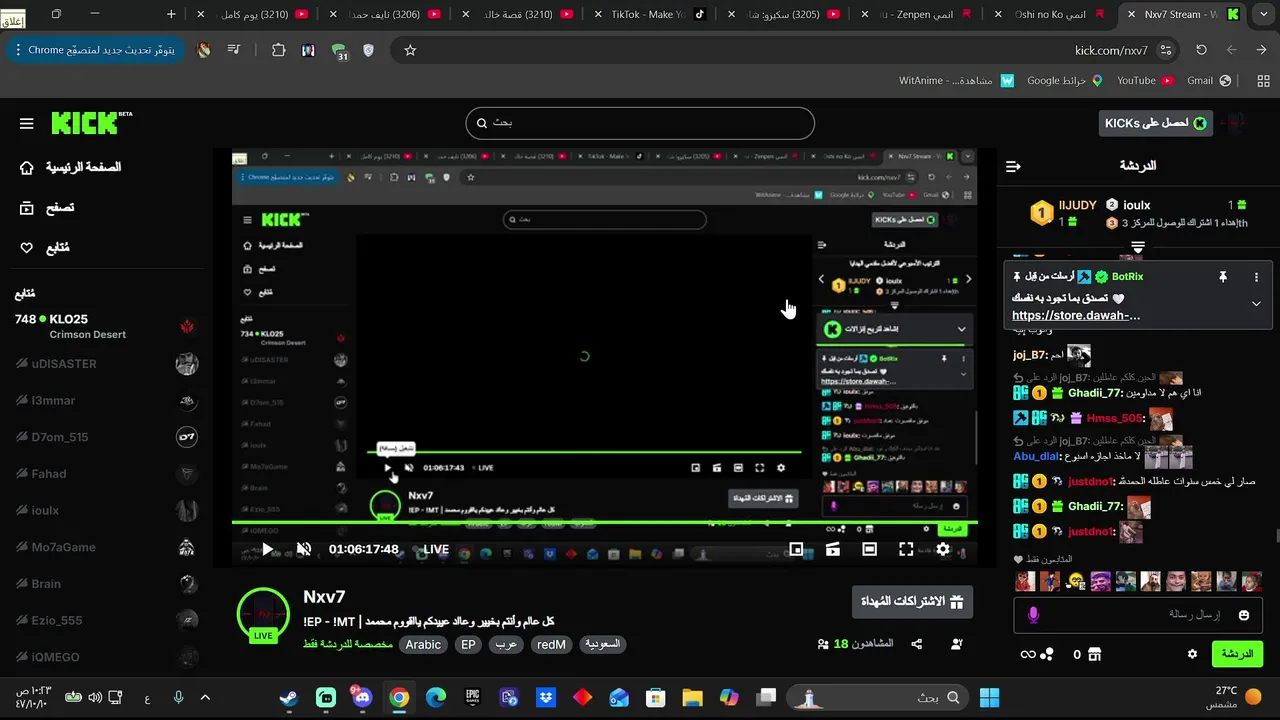Image resolution: width=1280 pixels, height=720 pixels.
Task: Play the stream video
Action: tap(268, 550)
